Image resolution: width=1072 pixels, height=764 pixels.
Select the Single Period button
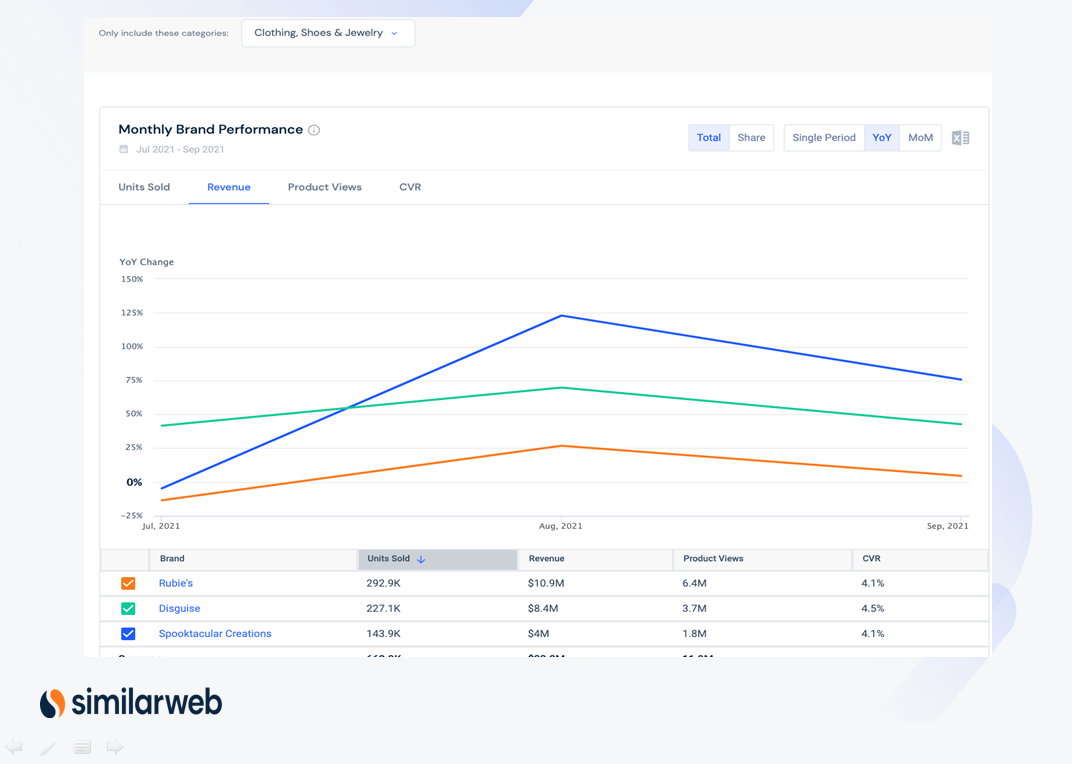coord(823,137)
